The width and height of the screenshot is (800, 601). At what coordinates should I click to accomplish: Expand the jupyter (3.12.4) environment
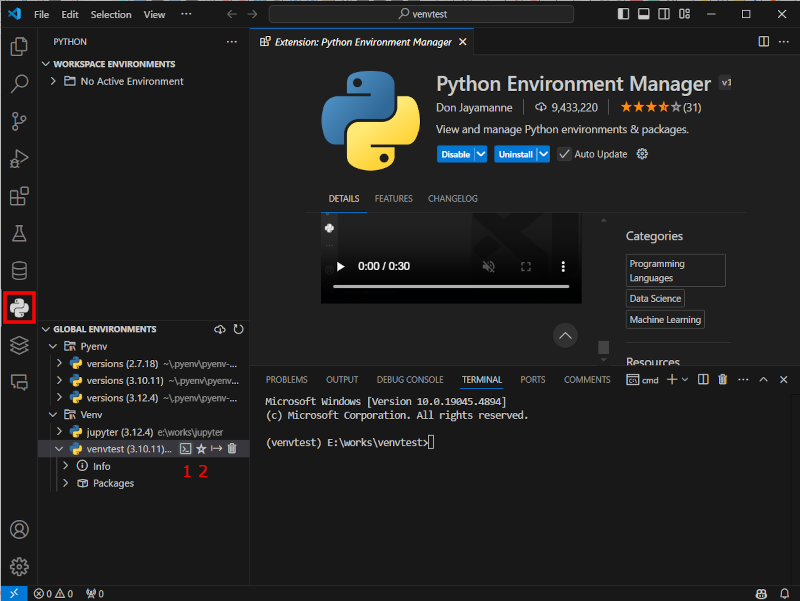coord(59,432)
